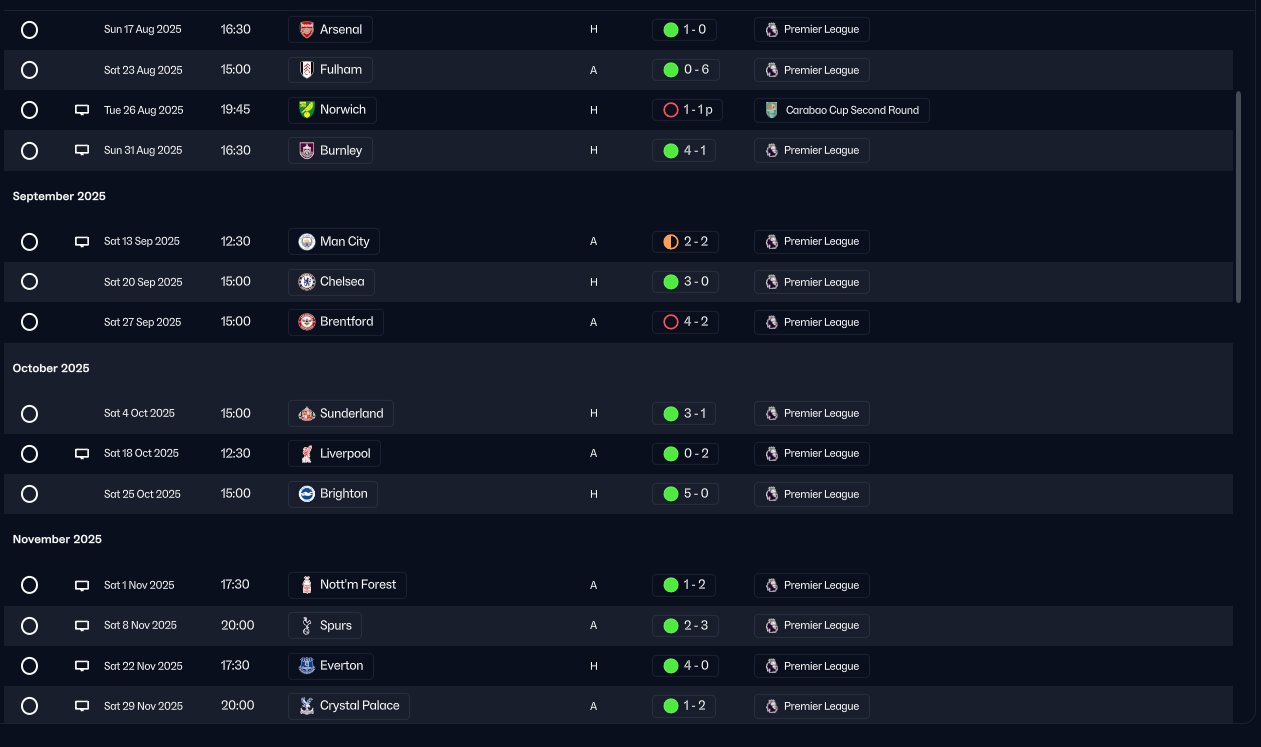Click the TV icon beside Sat 13 Sep 2025
1261x747 pixels.
point(82,241)
